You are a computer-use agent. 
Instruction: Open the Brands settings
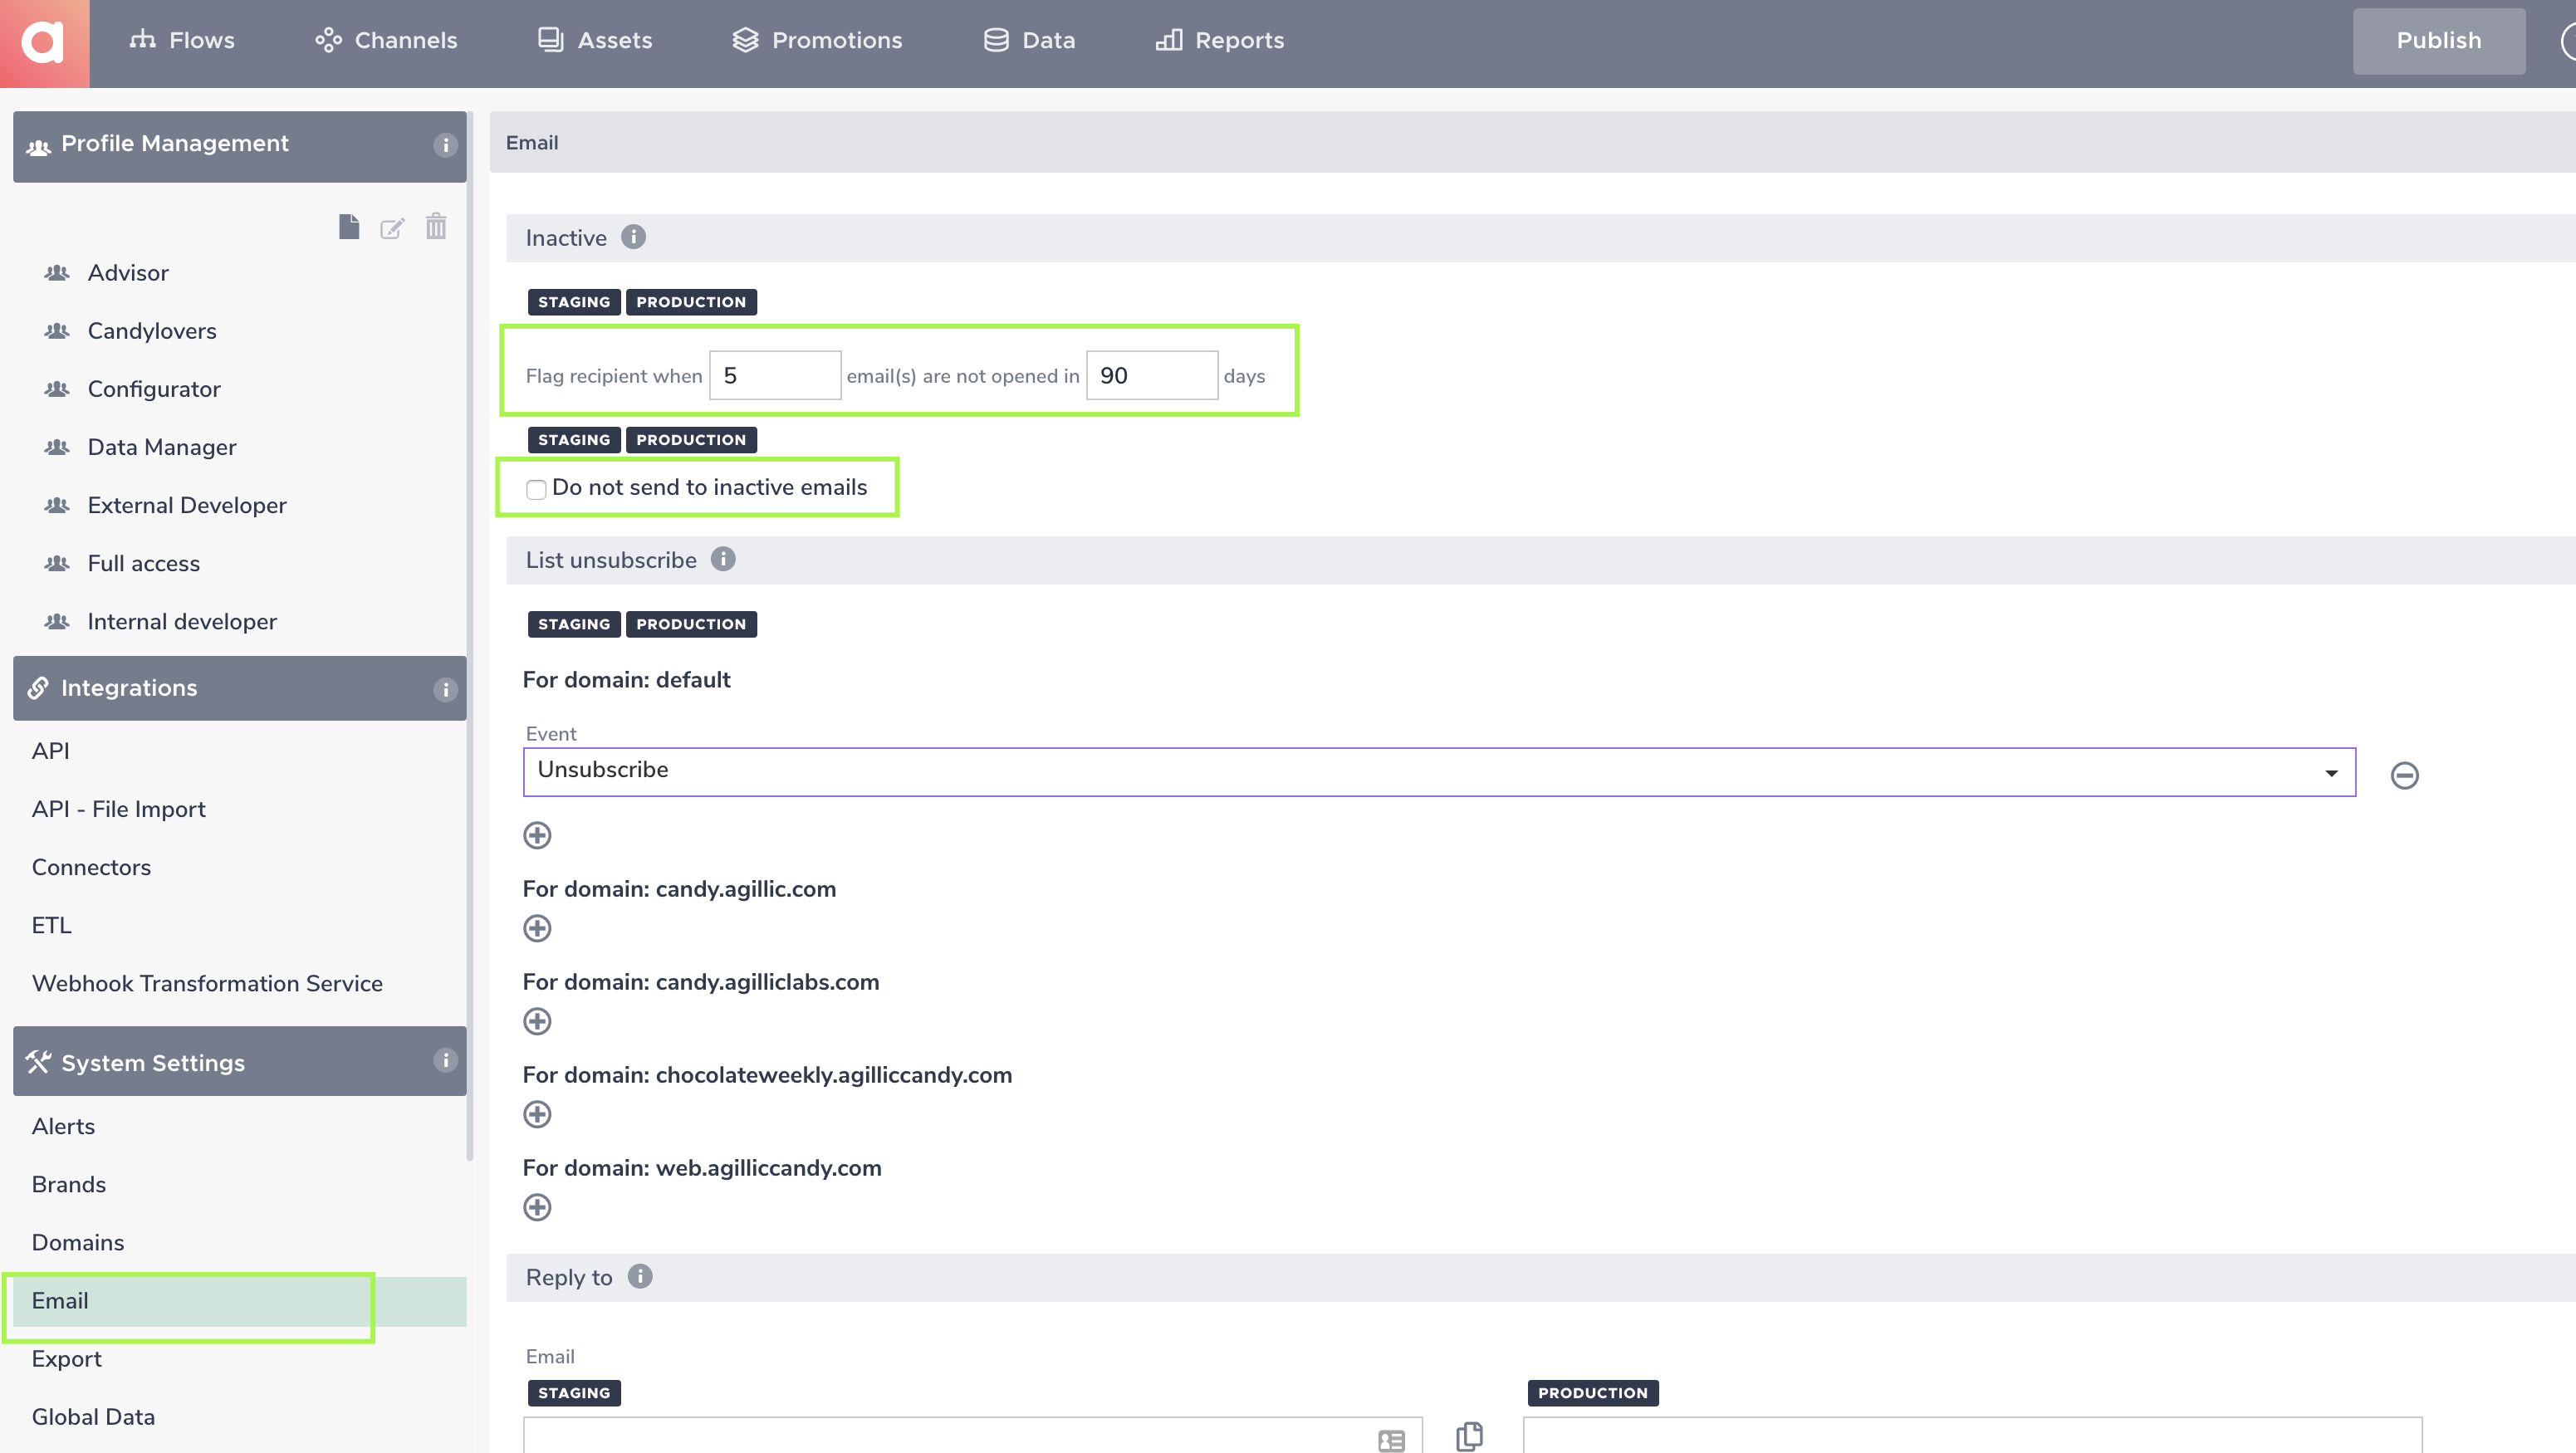tap(68, 1184)
